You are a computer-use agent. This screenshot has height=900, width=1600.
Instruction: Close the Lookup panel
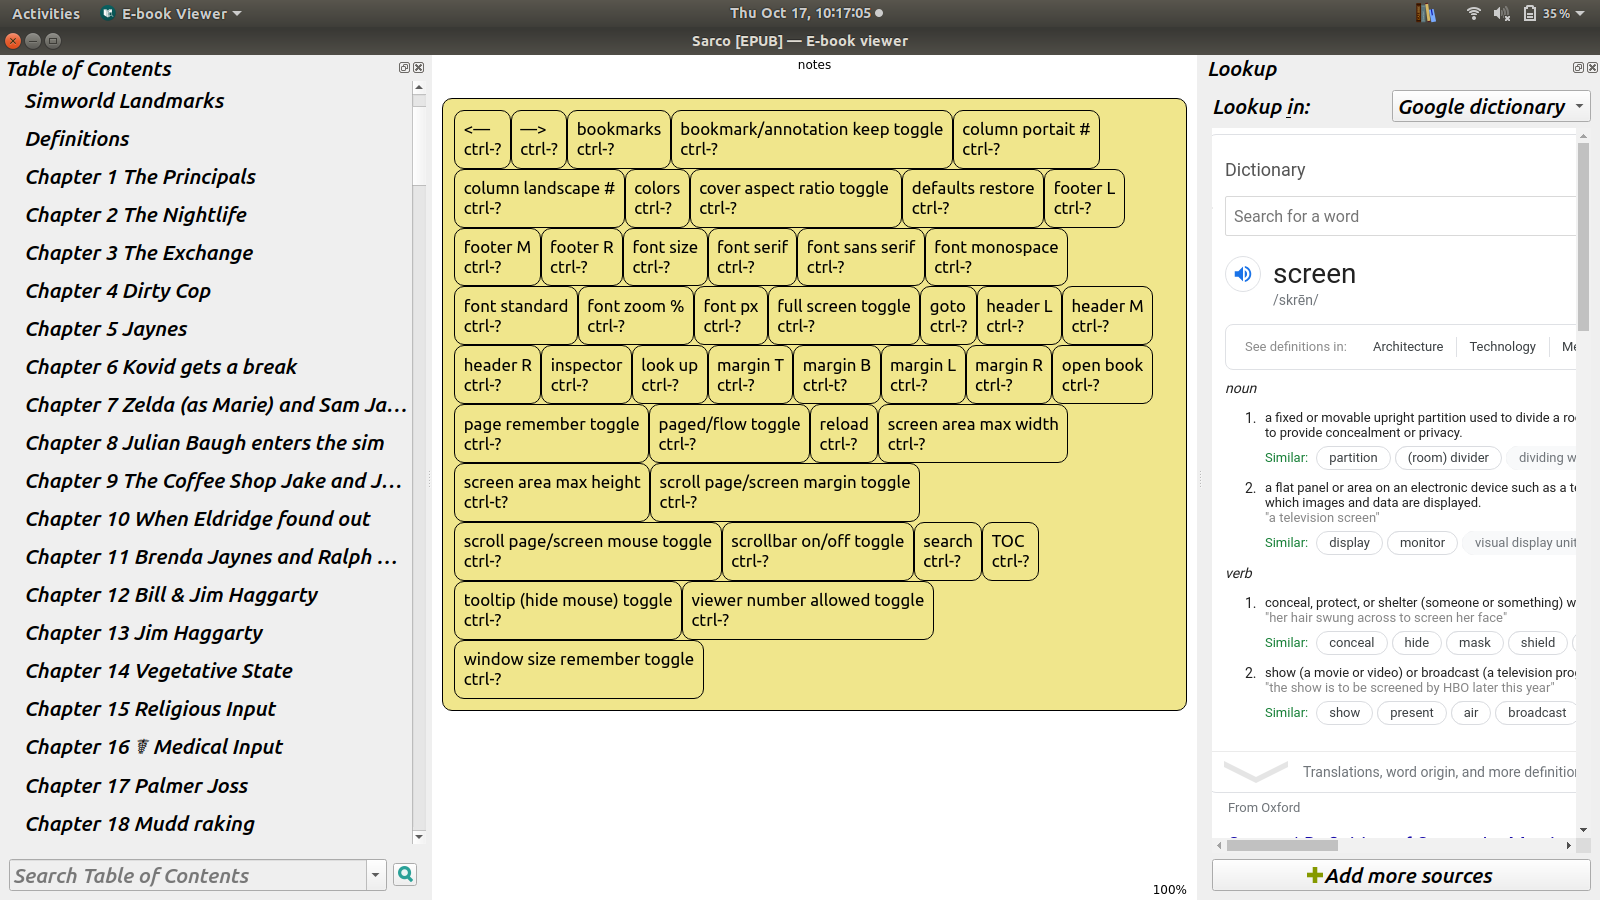coord(1592,68)
